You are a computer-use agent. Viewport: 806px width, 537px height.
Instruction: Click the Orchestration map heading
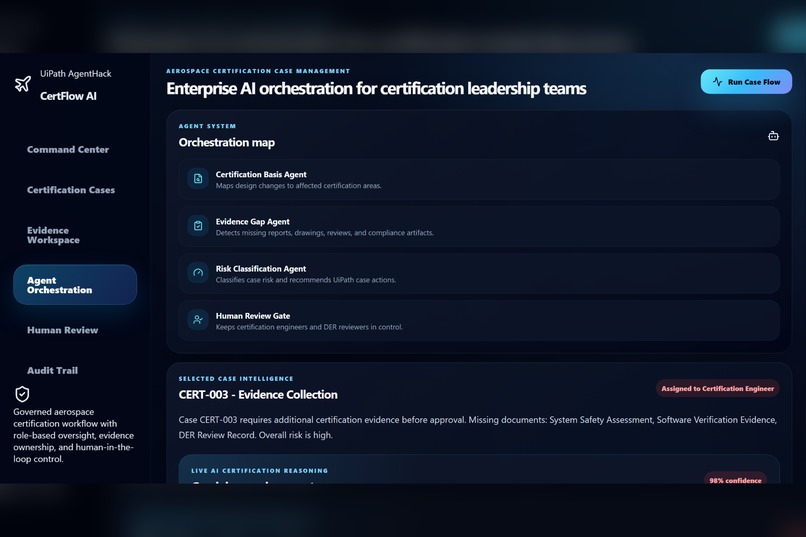227,142
